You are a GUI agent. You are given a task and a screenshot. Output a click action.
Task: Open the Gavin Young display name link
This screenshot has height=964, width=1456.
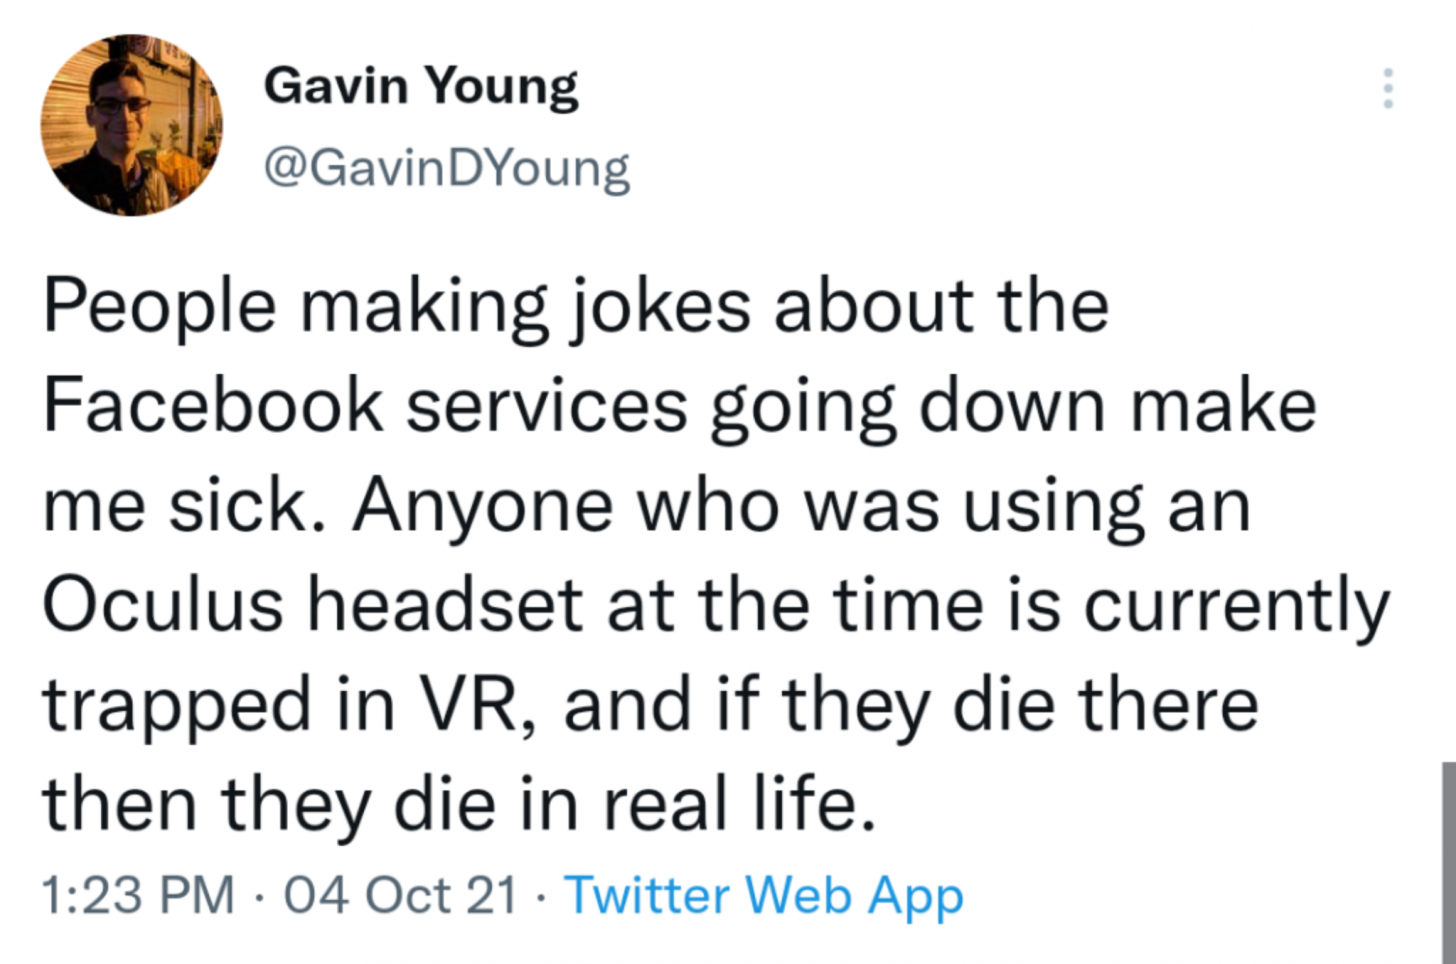[421, 86]
